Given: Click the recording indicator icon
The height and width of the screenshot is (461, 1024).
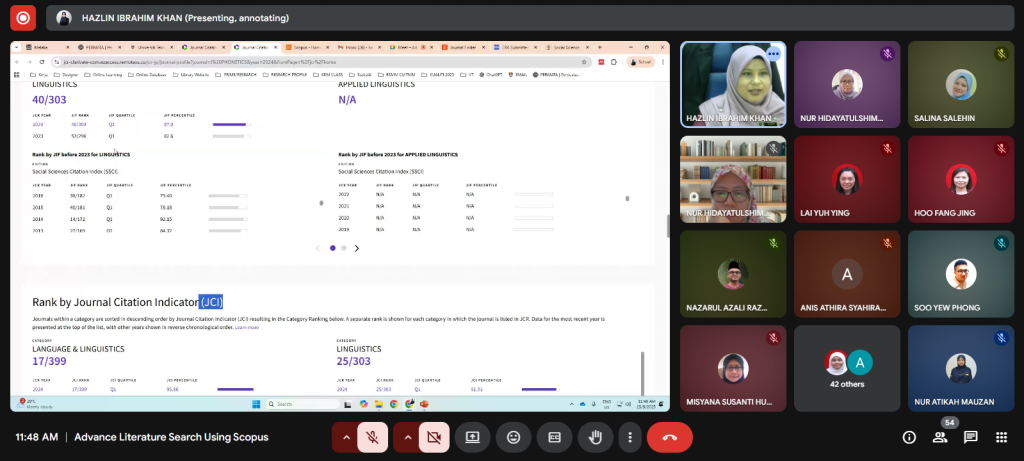Looking at the screenshot, I should (22, 17).
